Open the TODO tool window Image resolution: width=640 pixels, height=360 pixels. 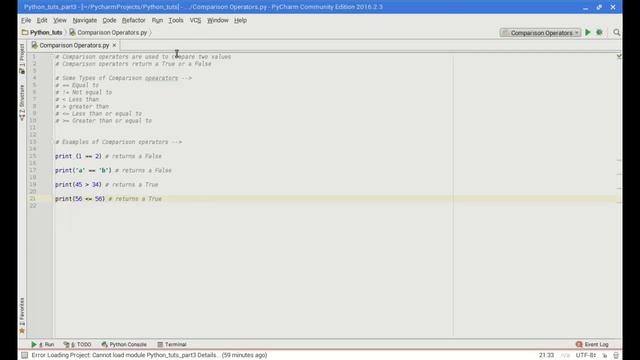click(77, 344)
